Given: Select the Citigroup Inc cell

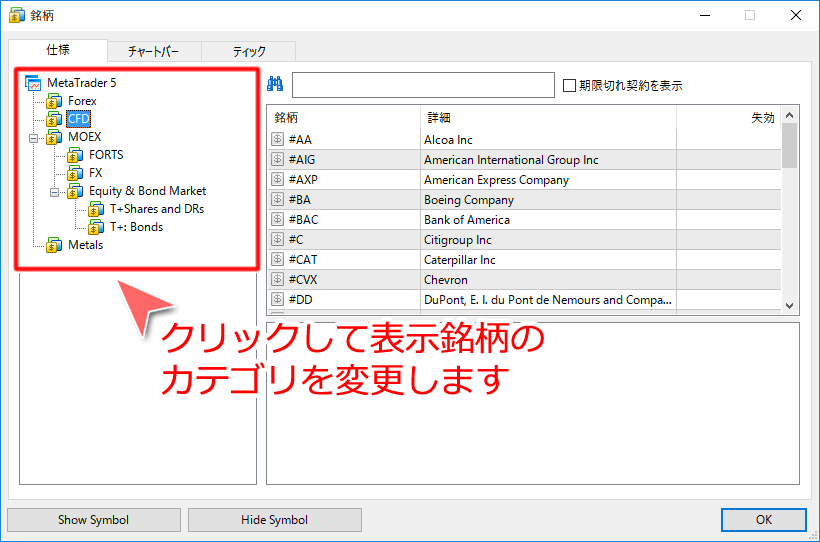Looking at the screenshot, I should click(x=549, y=240).
